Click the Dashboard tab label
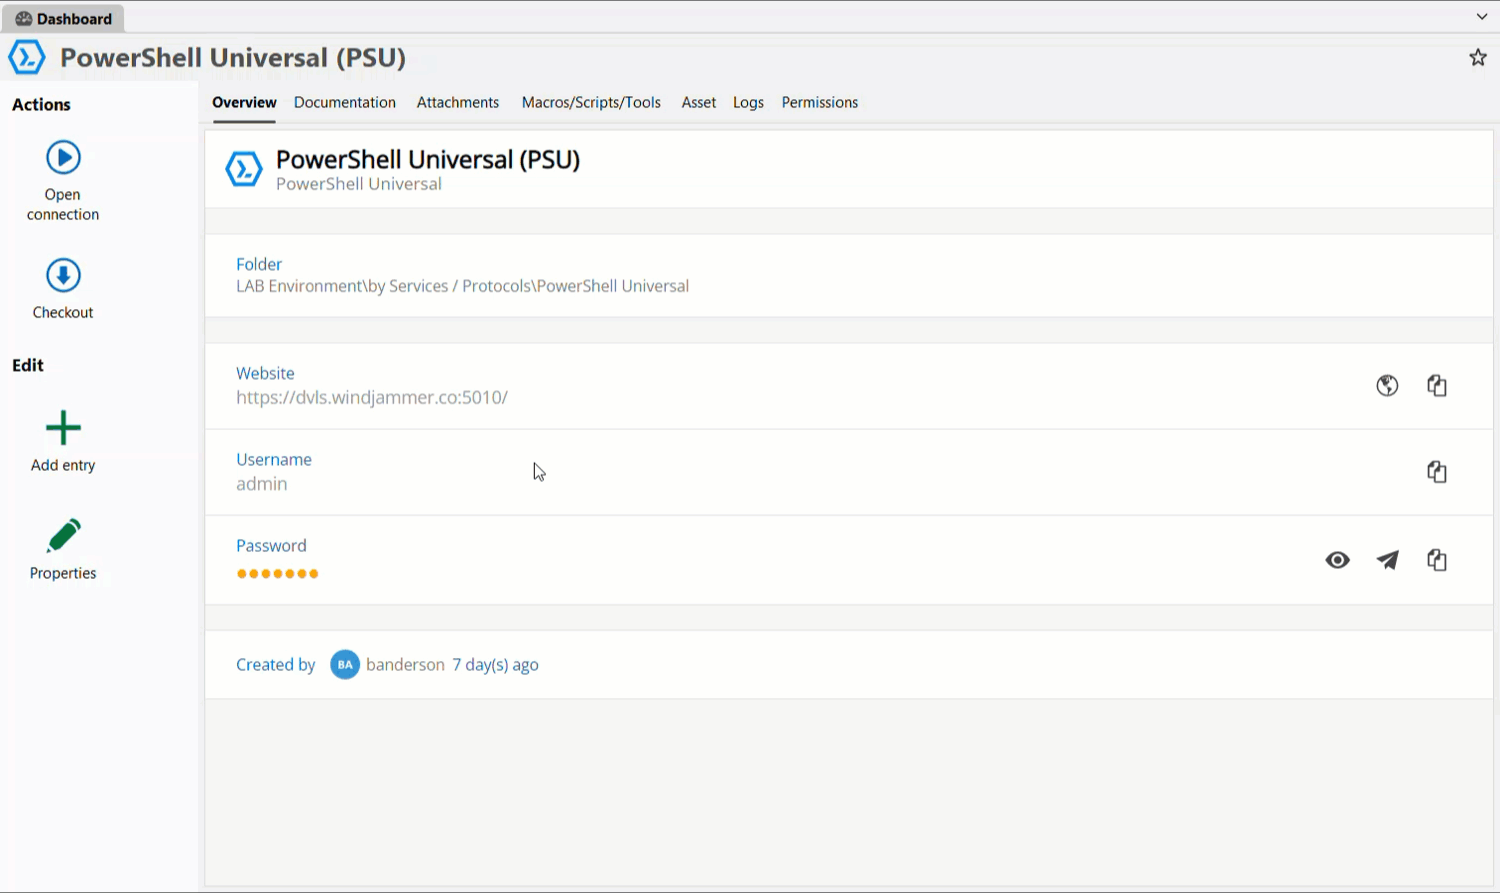Screen dimensions: 1500x893 pos(72,17)
